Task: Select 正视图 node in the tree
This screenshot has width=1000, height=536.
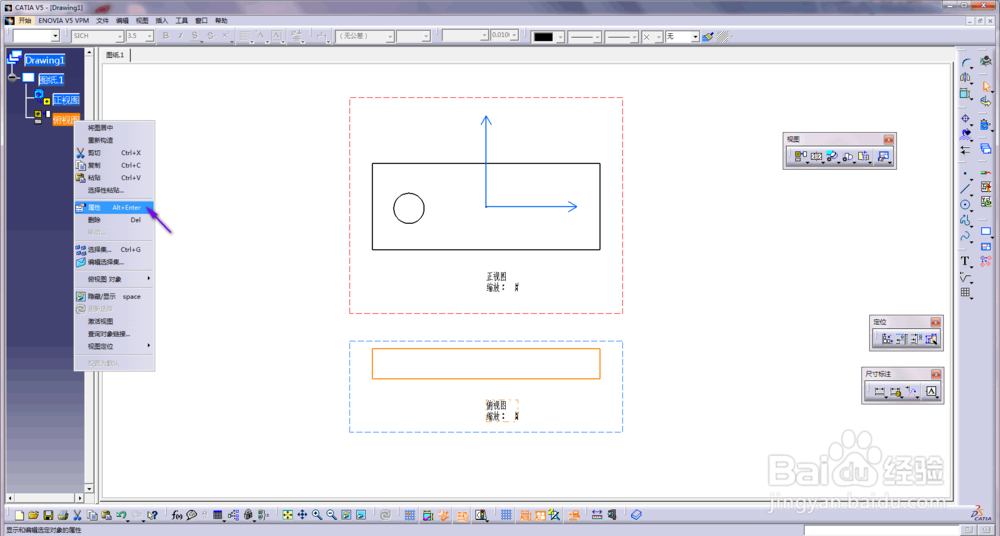Action: 66,100
